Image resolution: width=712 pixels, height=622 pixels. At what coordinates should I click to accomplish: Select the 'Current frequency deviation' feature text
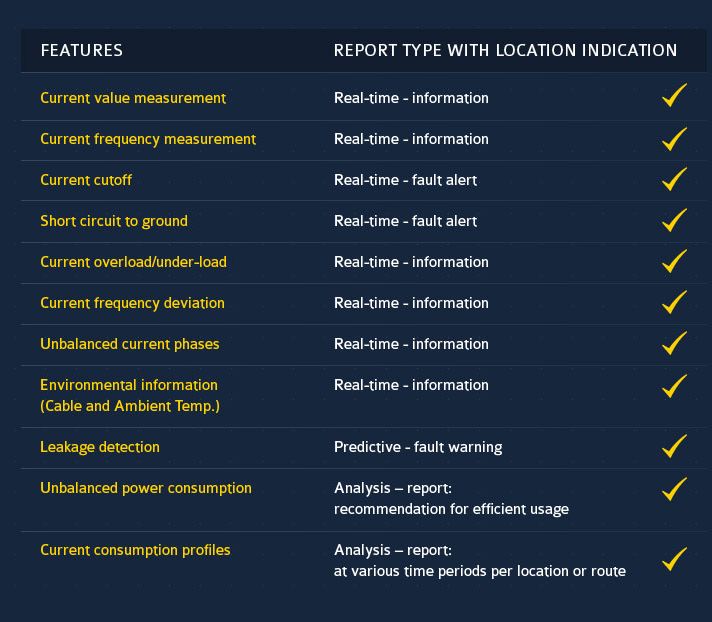[132, 303]
